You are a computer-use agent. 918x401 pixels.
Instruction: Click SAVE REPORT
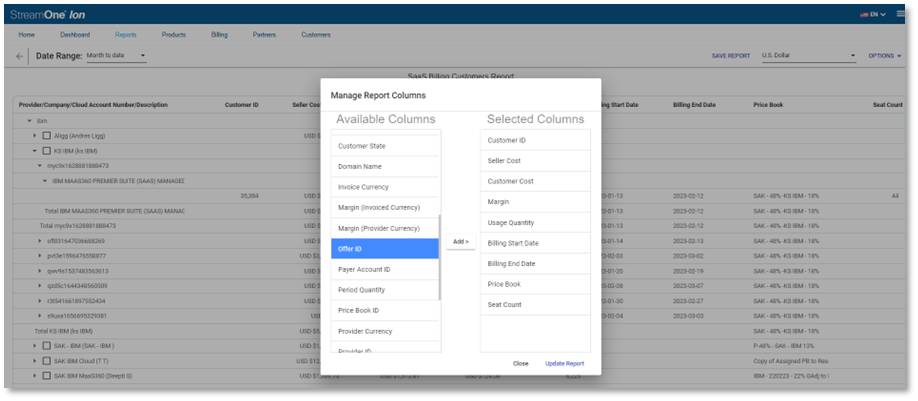tap(731, 56)
